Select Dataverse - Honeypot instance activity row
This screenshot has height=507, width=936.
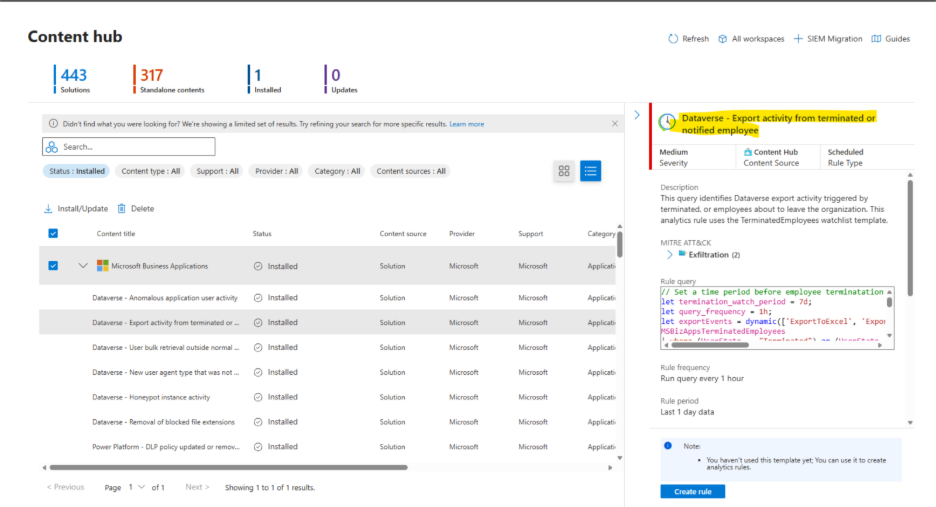327,397
